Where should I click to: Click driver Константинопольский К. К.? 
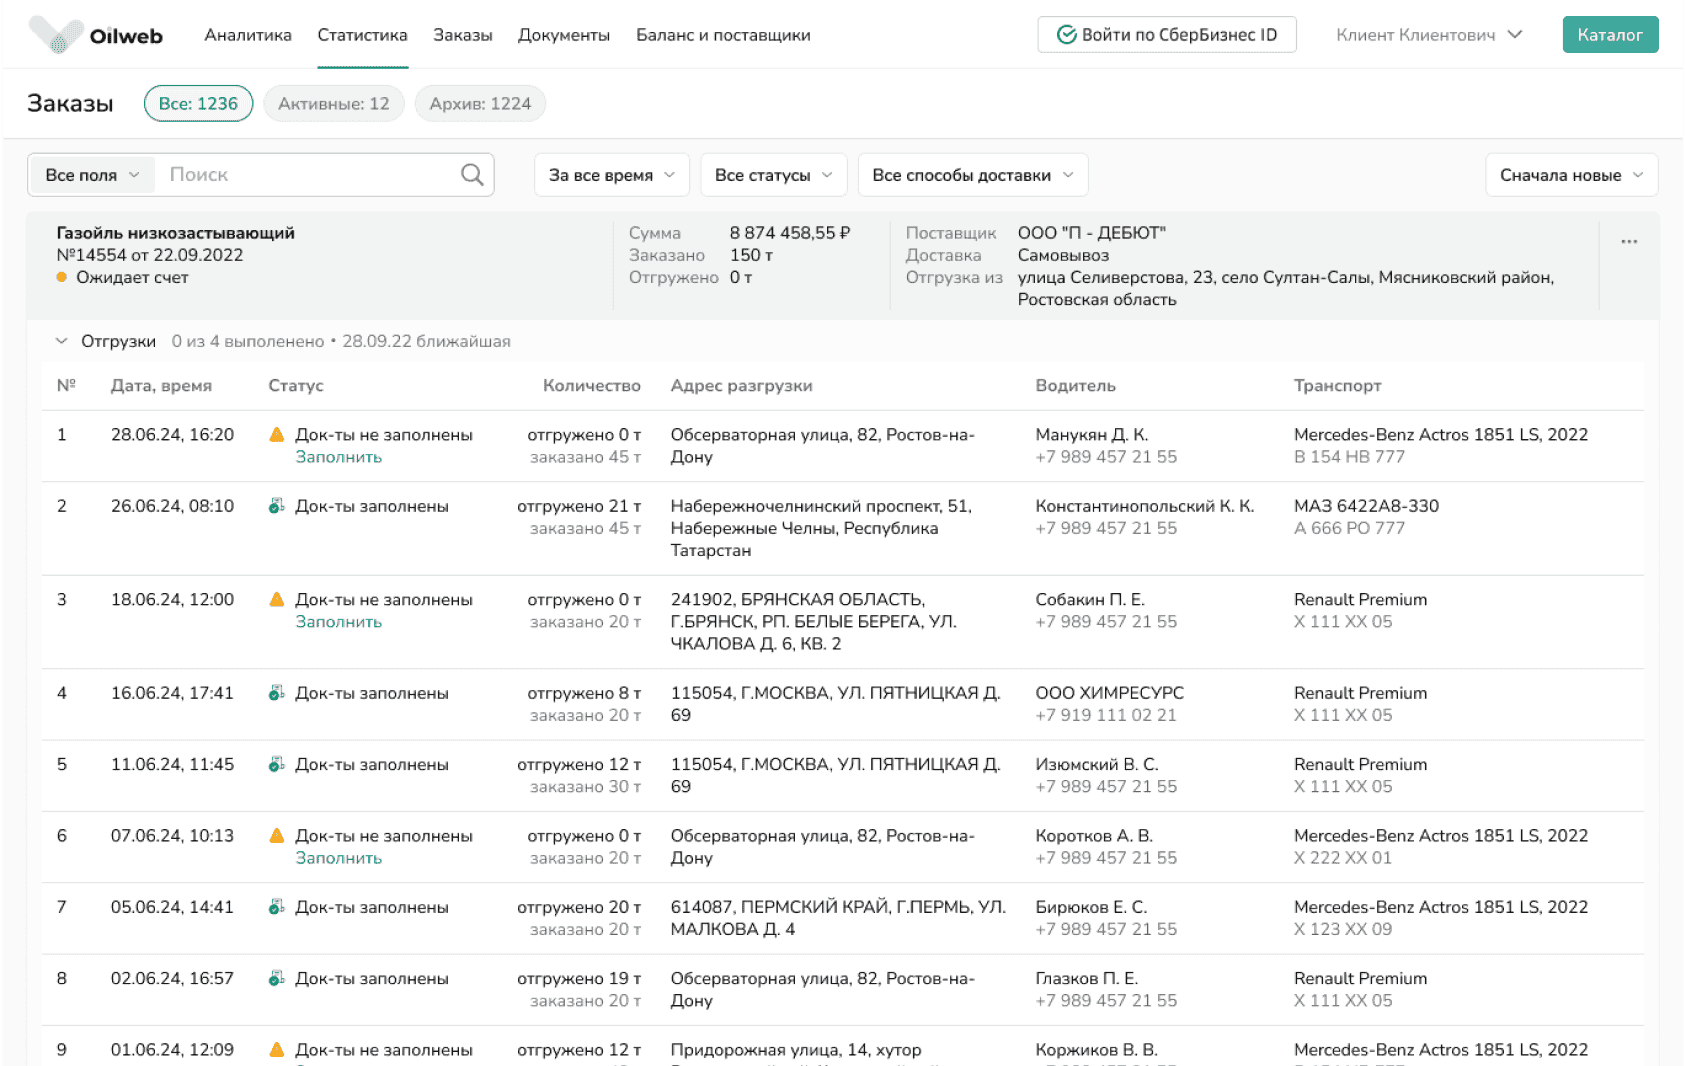coord(1145,506)
